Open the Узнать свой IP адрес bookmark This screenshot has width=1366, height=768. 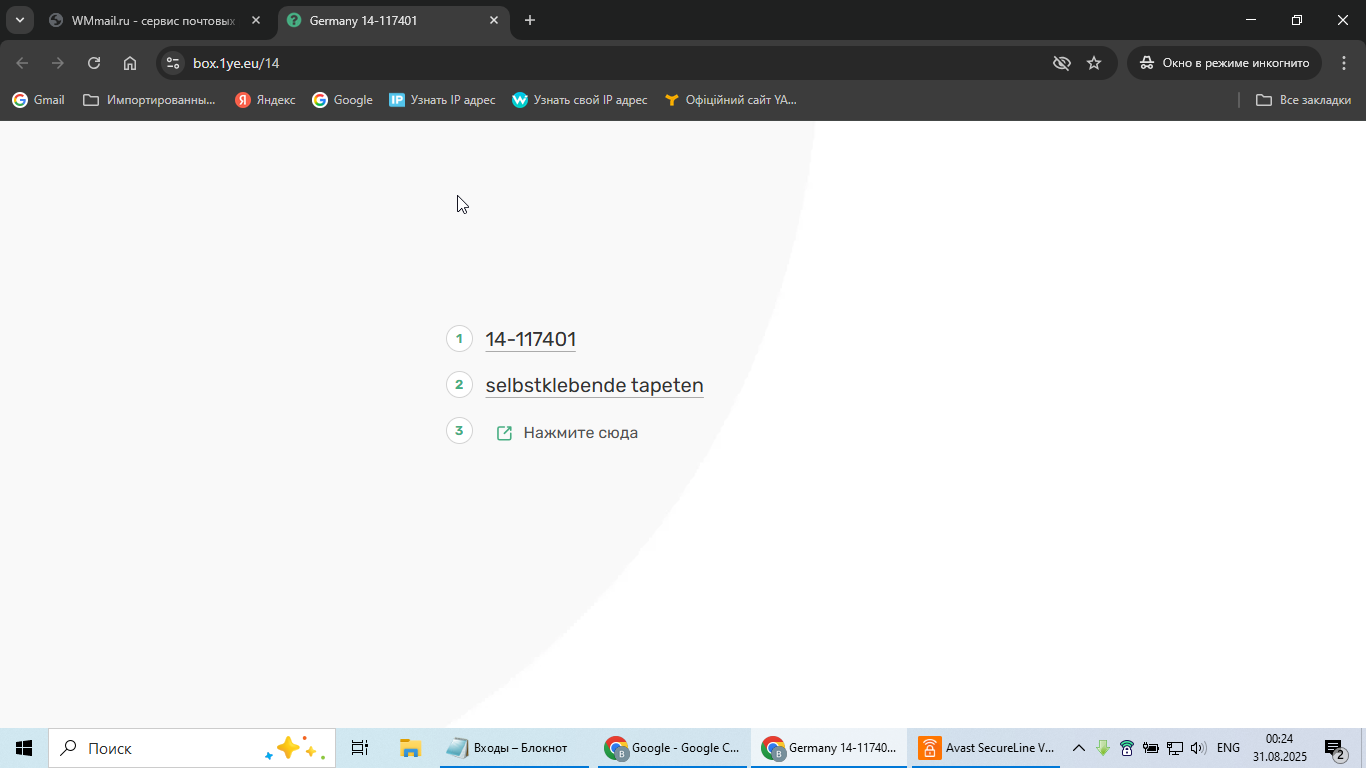[x=579, y=100]
